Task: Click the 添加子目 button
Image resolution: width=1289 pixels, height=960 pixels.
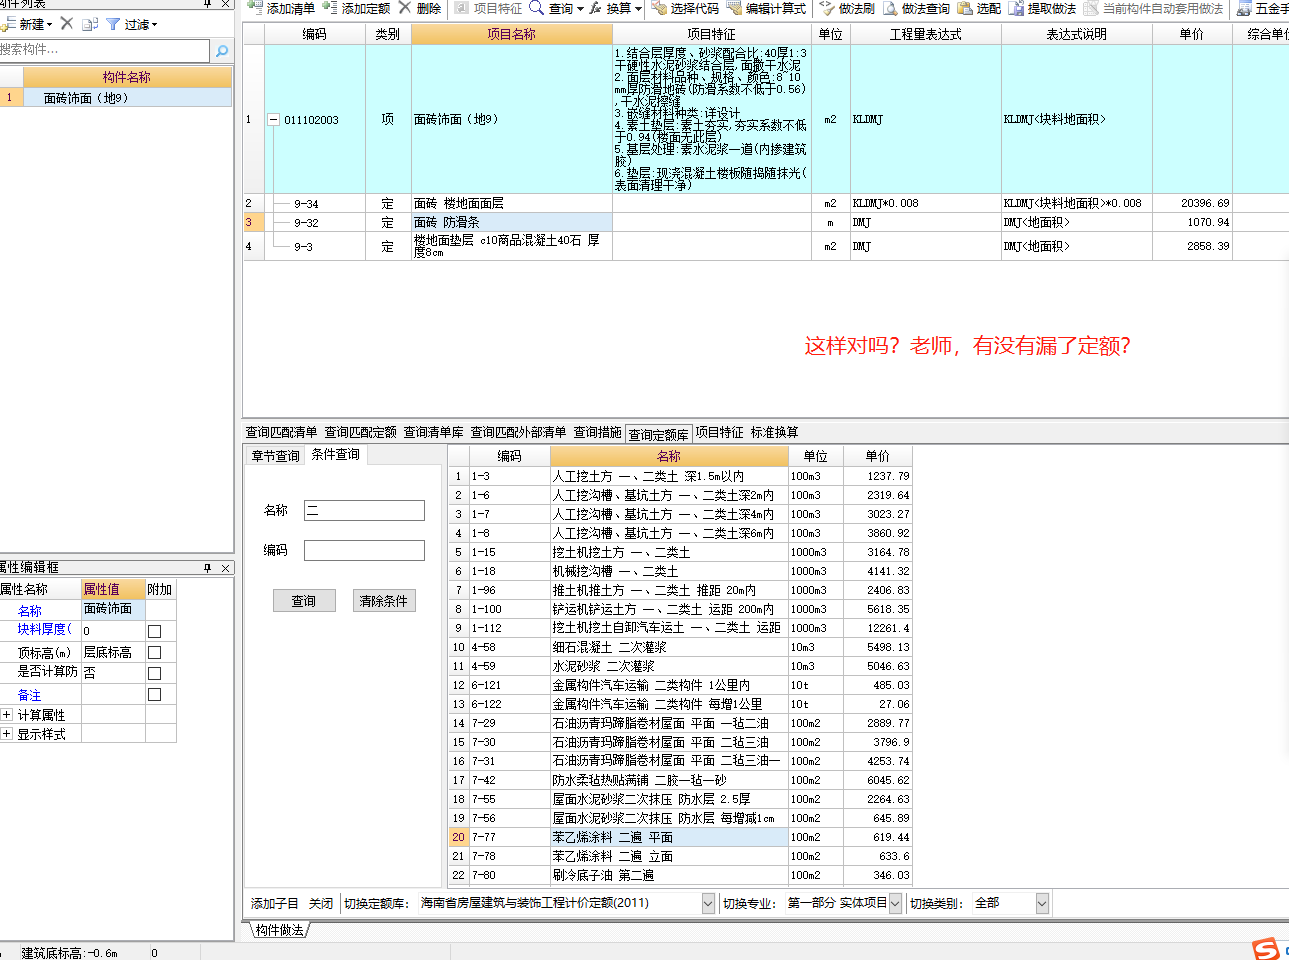Action: point(274,903)
